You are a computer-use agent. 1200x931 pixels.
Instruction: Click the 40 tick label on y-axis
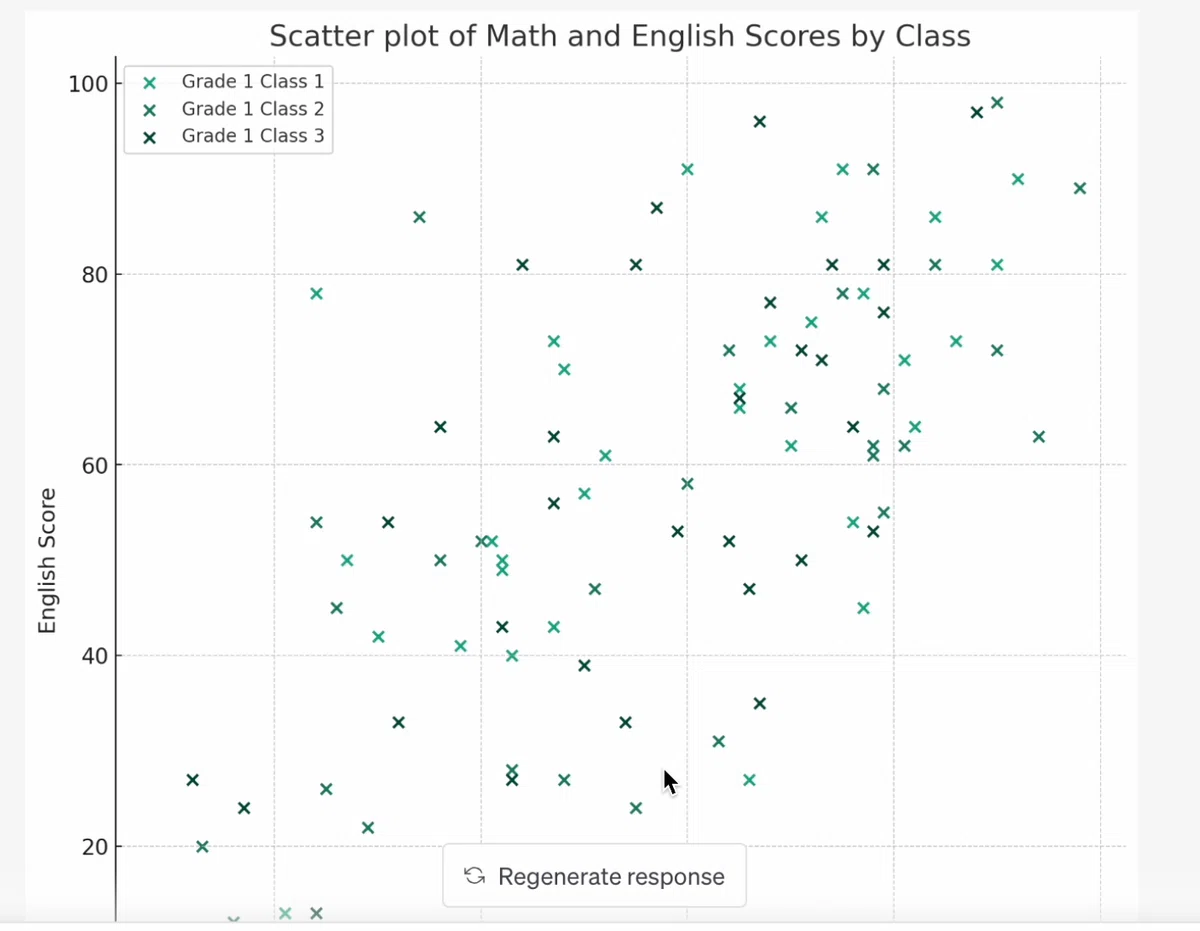(x=93, y=656)
